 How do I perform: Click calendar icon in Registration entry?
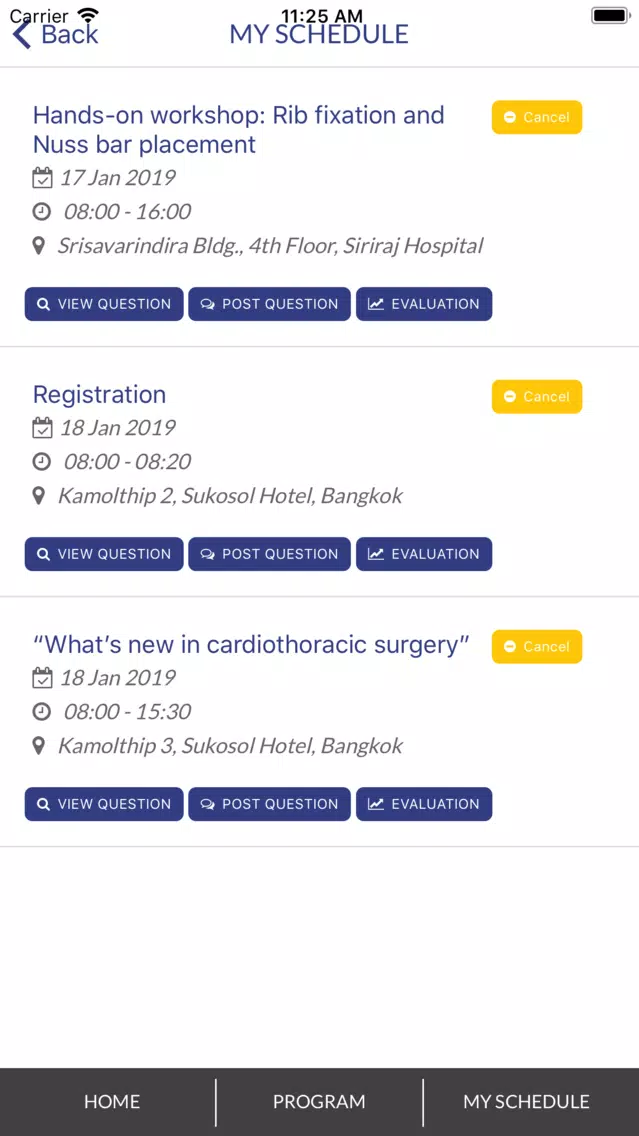(x=43, y=427)
